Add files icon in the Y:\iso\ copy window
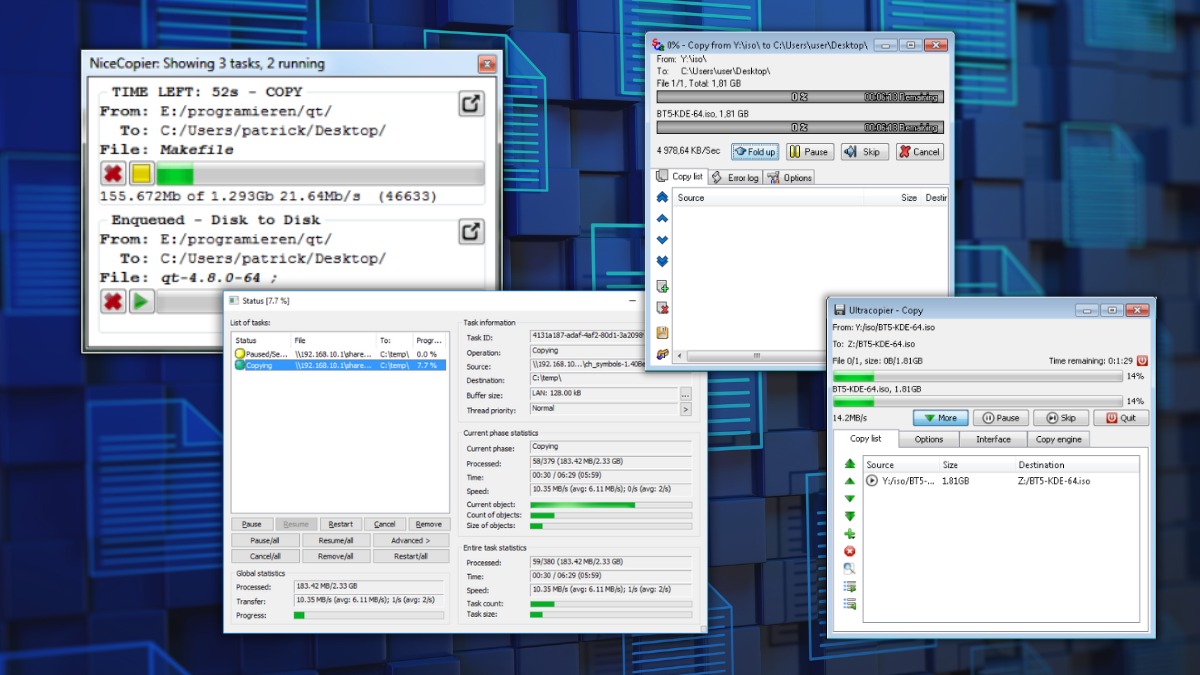Image resolution: width=1200 pixels, height=675 pixels. pyautogui.click(x=662, y=286)
